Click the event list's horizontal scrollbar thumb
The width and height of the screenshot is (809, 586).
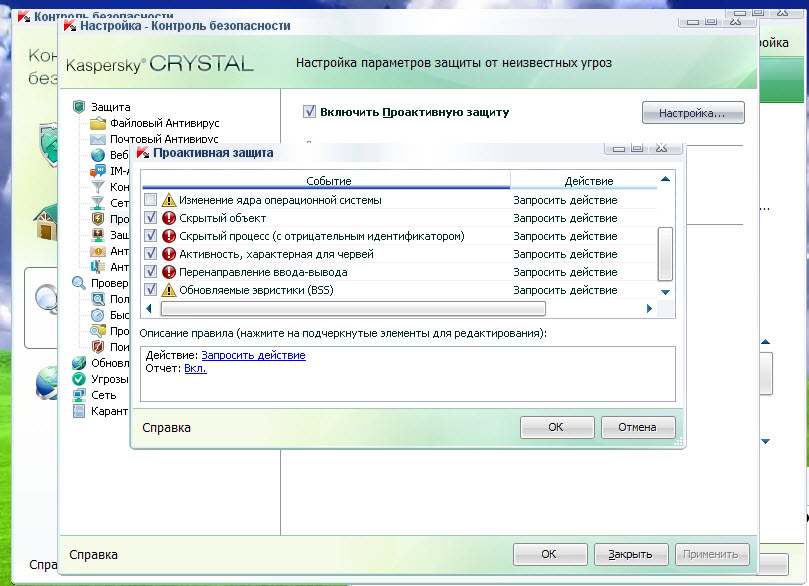[x=353, y=308]
